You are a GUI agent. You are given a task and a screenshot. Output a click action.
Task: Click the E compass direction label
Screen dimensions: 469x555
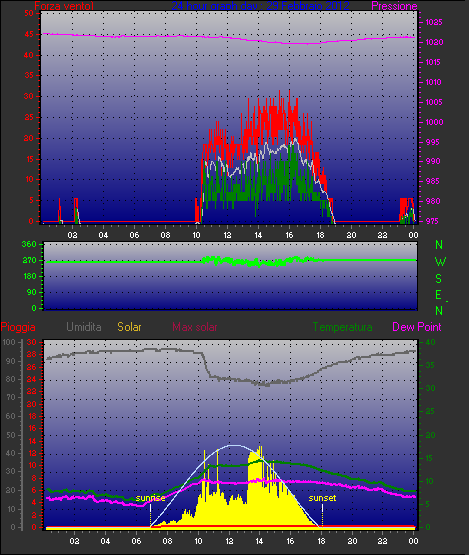[439, 295]
